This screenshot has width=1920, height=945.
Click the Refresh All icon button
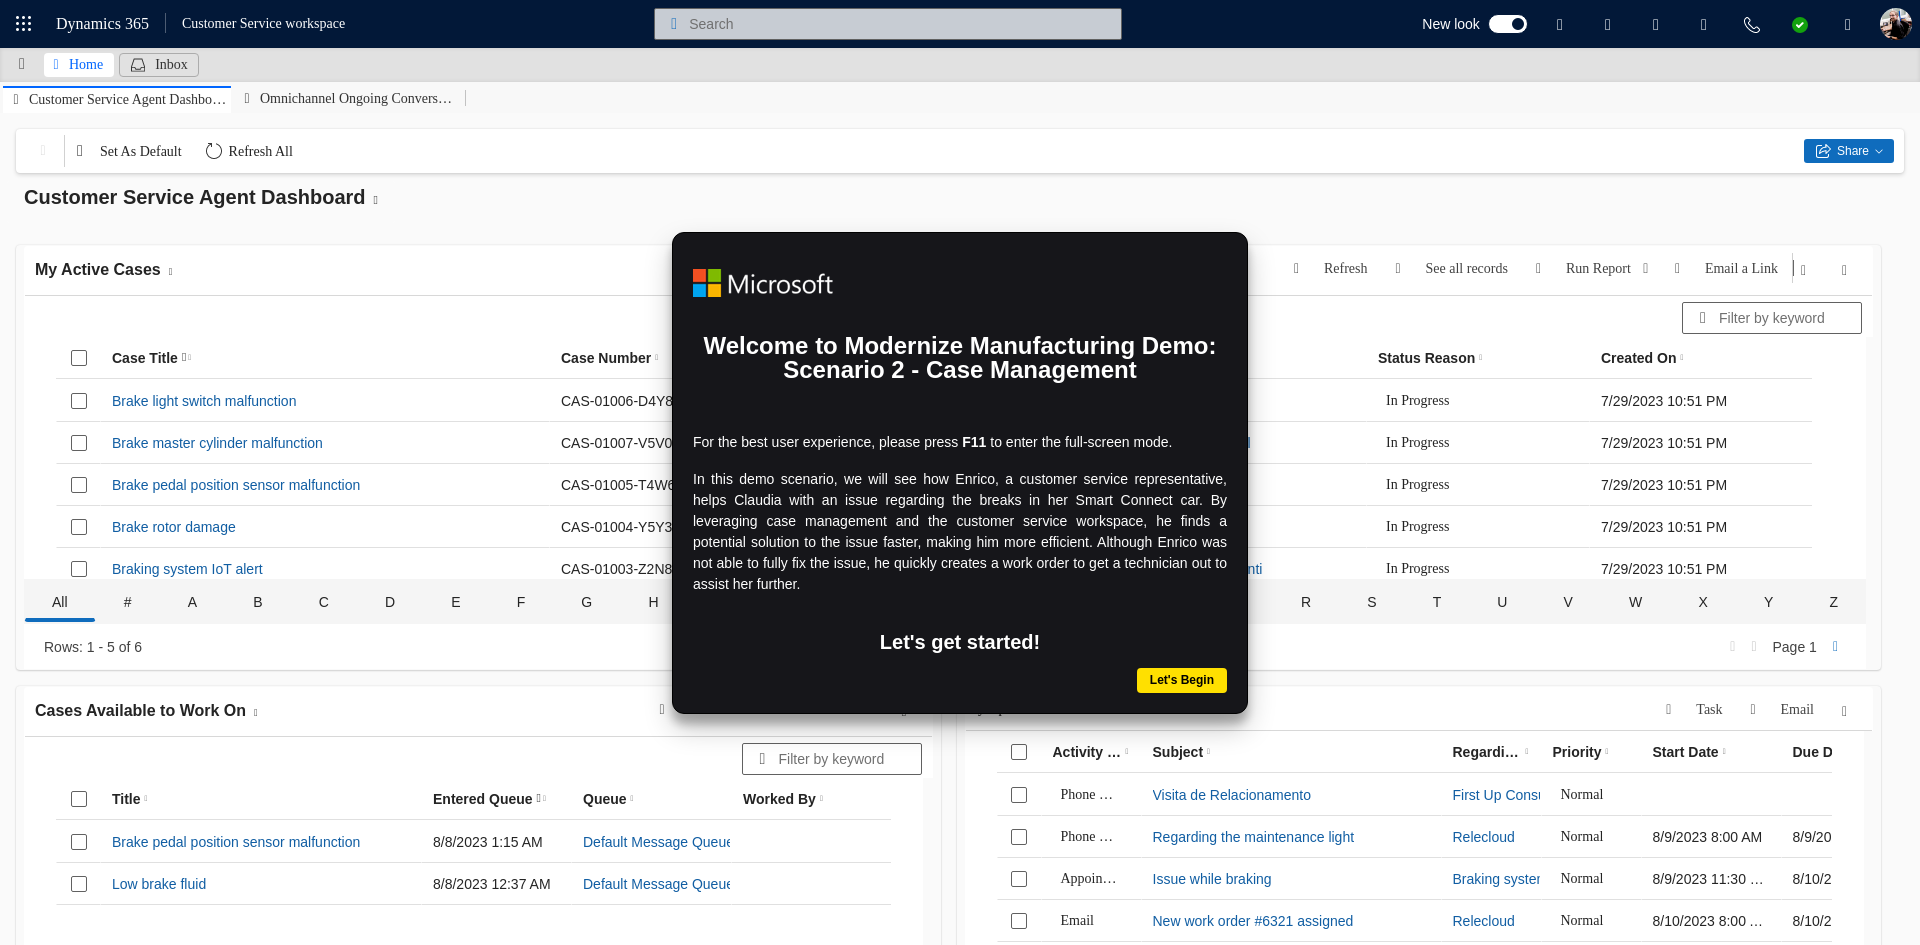[214, 151]
